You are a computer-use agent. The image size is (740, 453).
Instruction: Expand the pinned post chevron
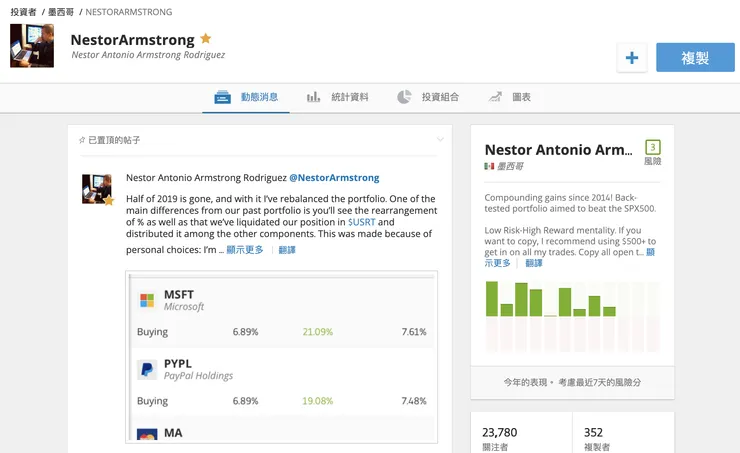pyautogui.click(x=440, y=140)
